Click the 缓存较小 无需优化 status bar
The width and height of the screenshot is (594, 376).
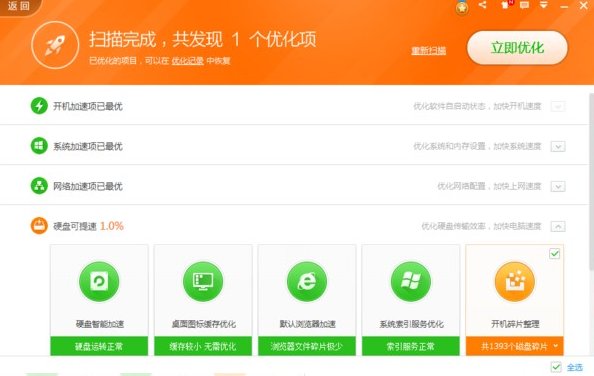point(203,346)
